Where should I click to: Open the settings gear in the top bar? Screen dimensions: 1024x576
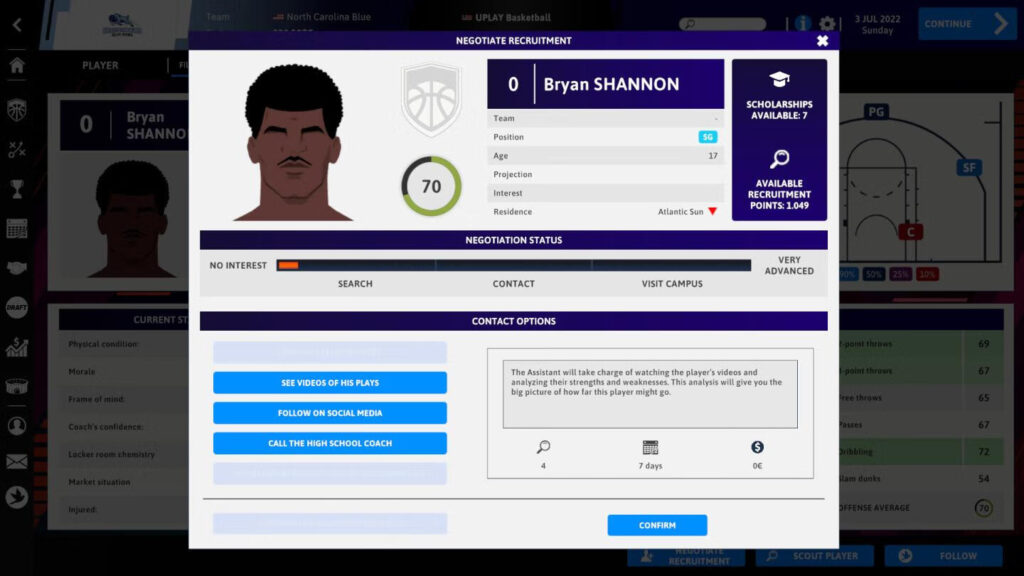click(x=827, y=23)
